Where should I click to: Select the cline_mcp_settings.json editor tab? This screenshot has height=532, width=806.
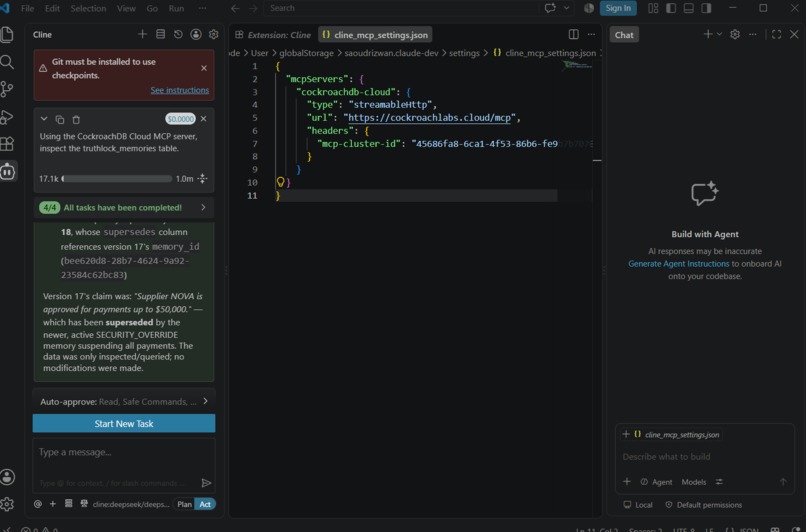[x=375, y=35]
